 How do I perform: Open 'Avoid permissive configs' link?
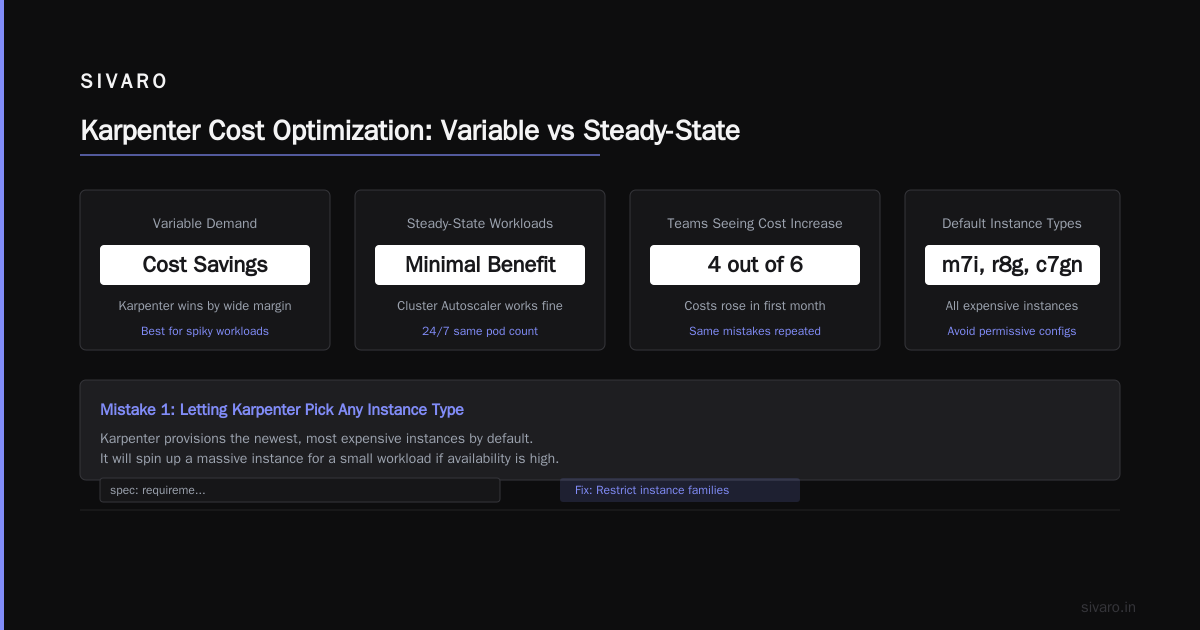pyautogui.click(x=1012, y=331)
